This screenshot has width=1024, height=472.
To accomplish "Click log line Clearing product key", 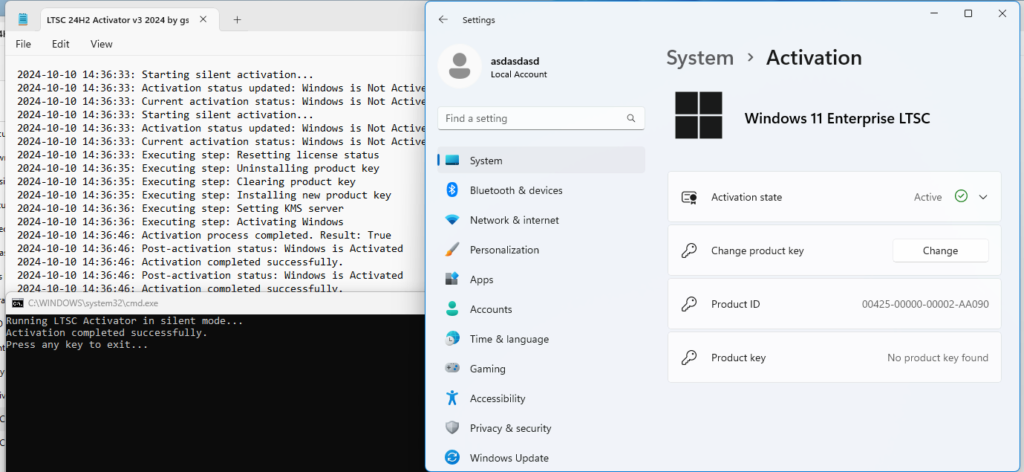I will (186, 181).
